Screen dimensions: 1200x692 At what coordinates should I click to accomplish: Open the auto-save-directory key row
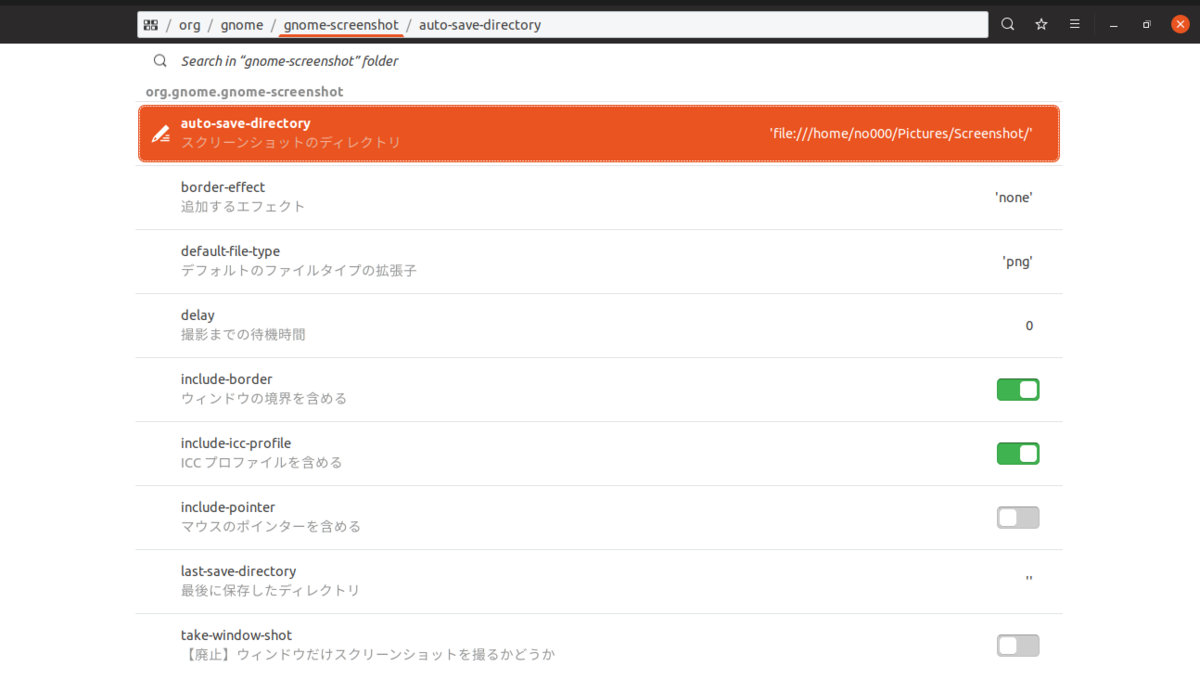click(x=599, y=134)
